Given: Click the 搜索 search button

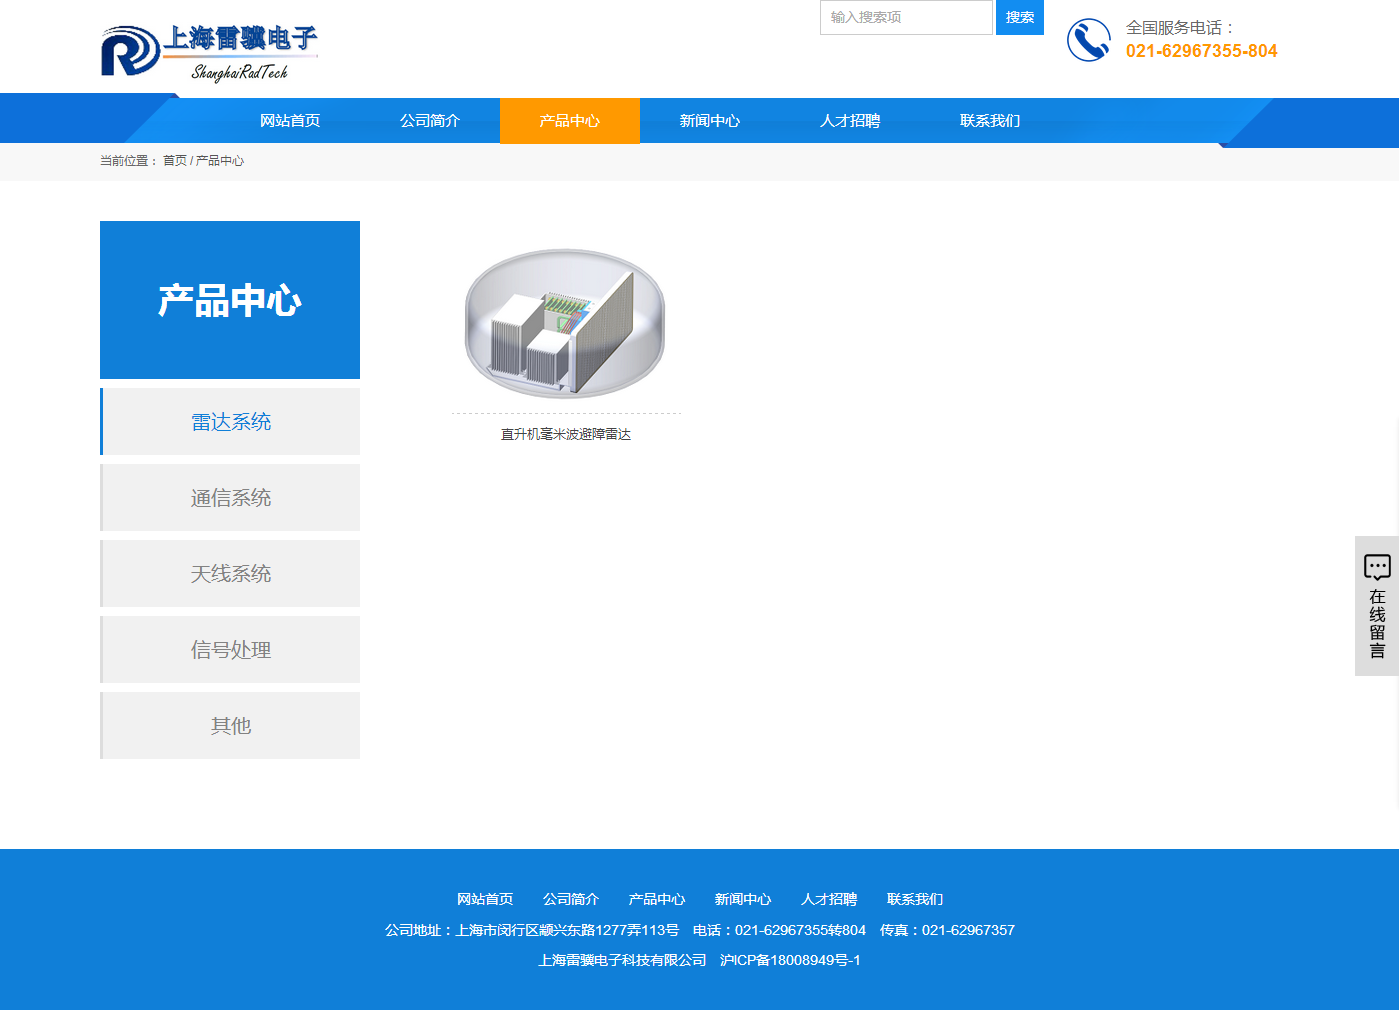Looking at the screenshot, I should pos(1020,17).
